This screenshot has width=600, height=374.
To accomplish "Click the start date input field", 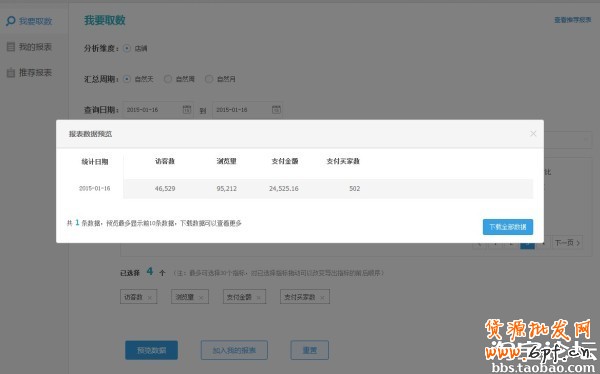I will point(158,109).
